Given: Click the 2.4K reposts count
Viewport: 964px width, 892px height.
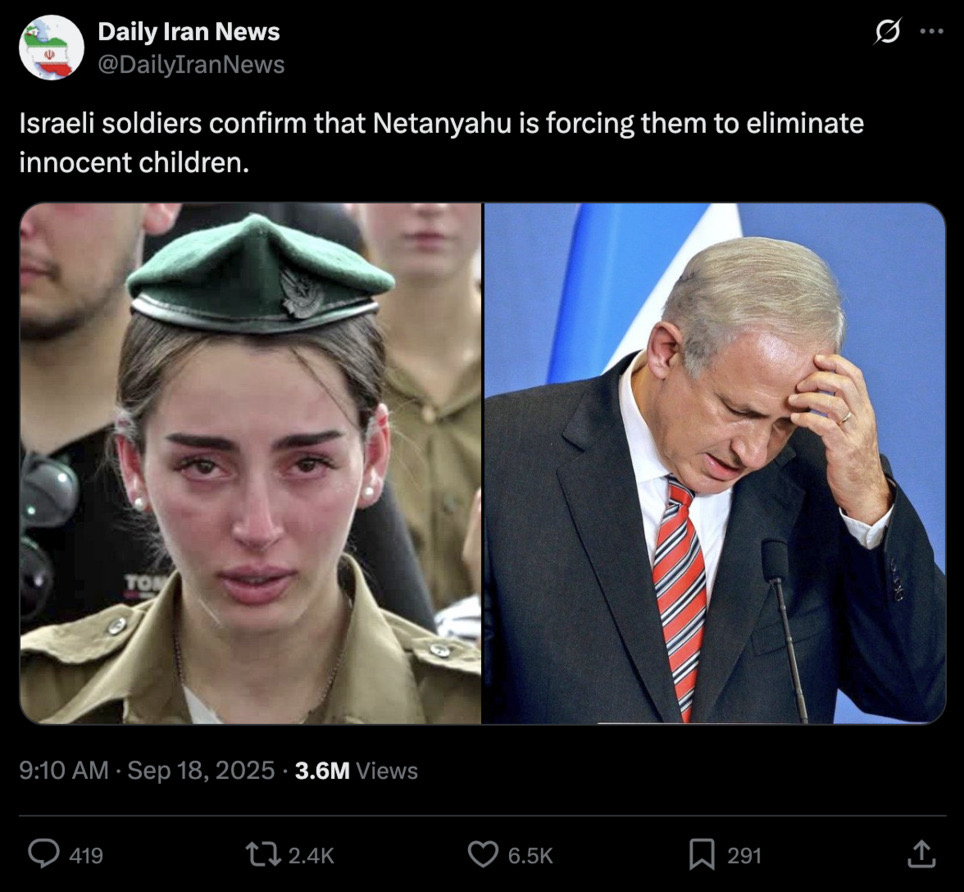Looking at the screenshot, I should [311, 856].
